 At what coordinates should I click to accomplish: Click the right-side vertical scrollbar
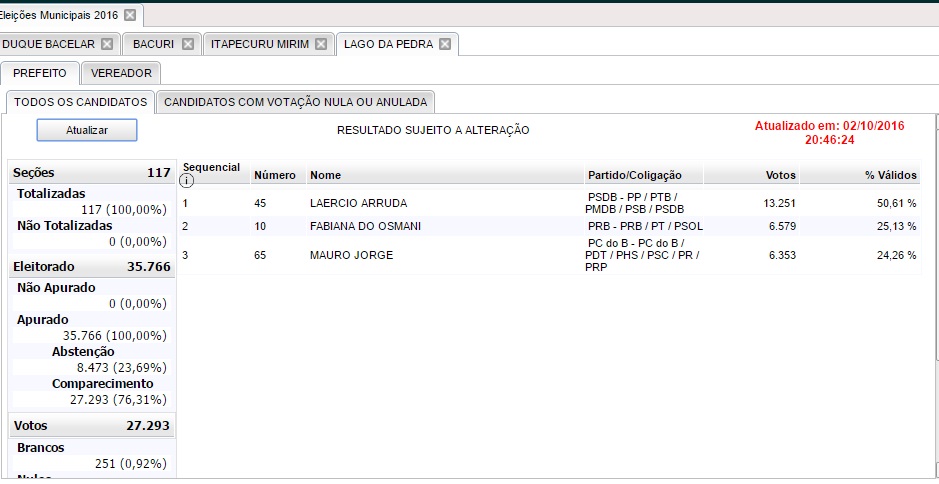point(933,300)
